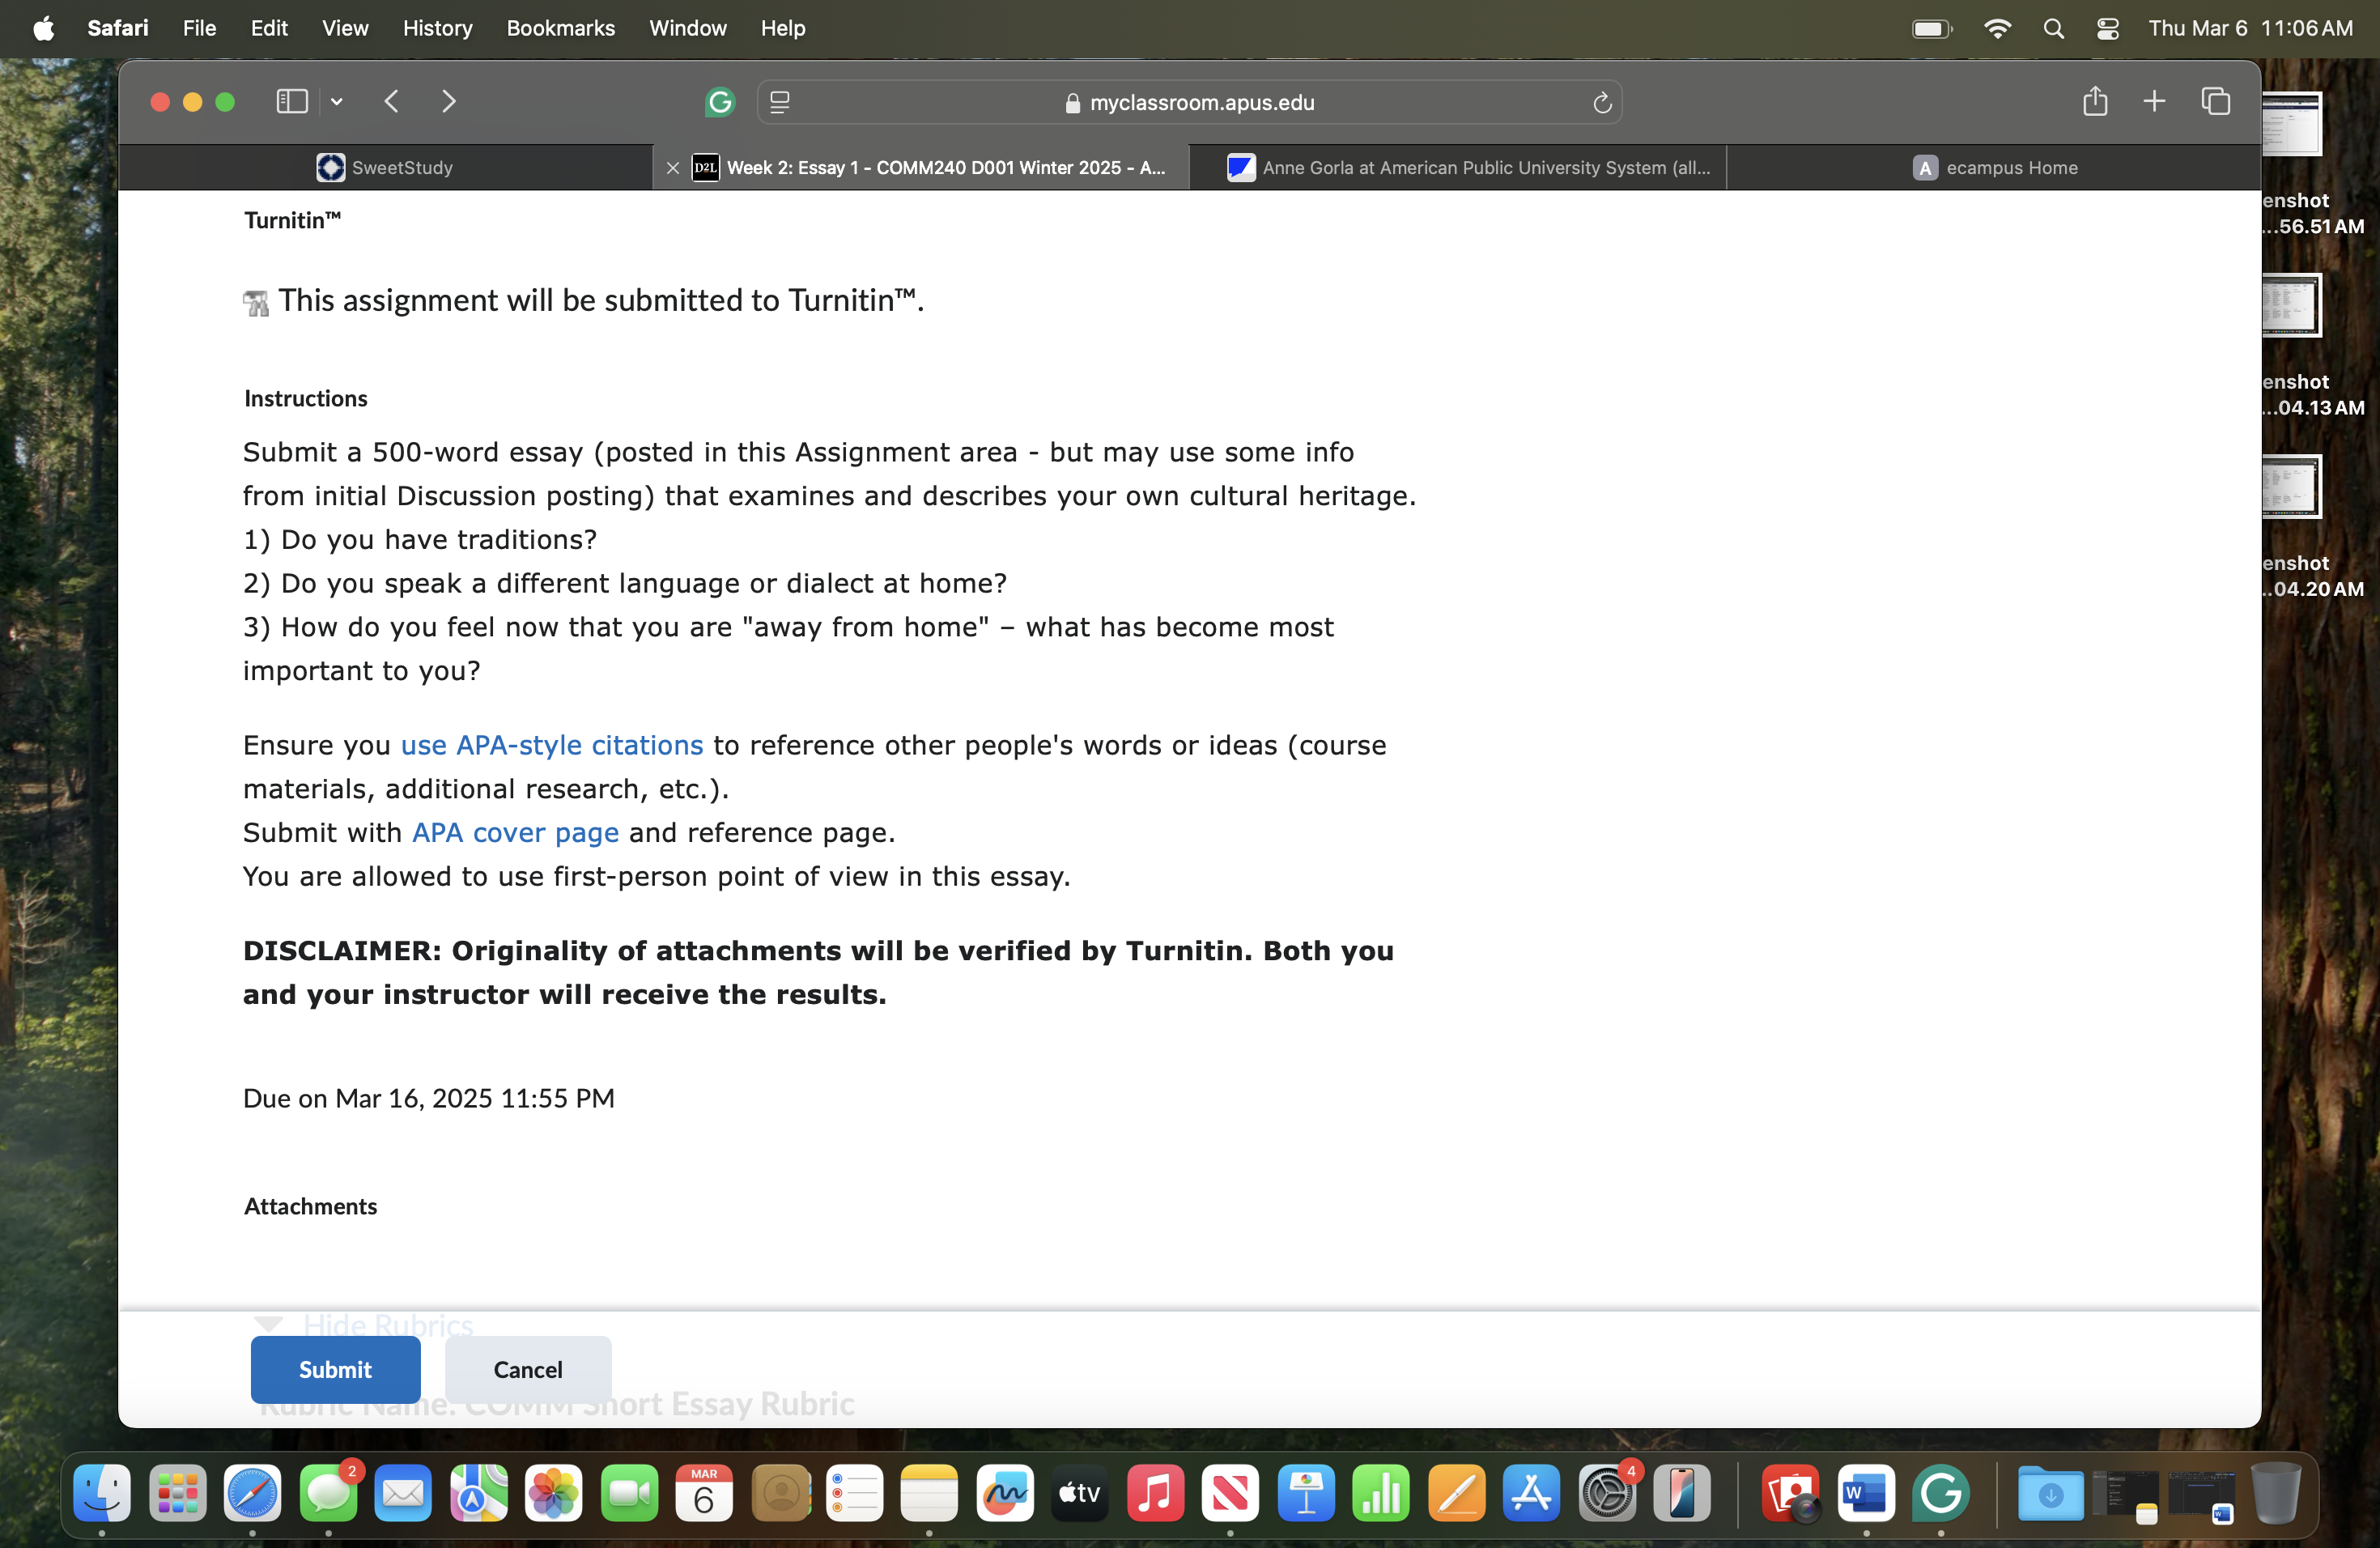Viewport: 2380px width, 1548px height.
Task: Open the View menu
Action: [x=345, y=28]
